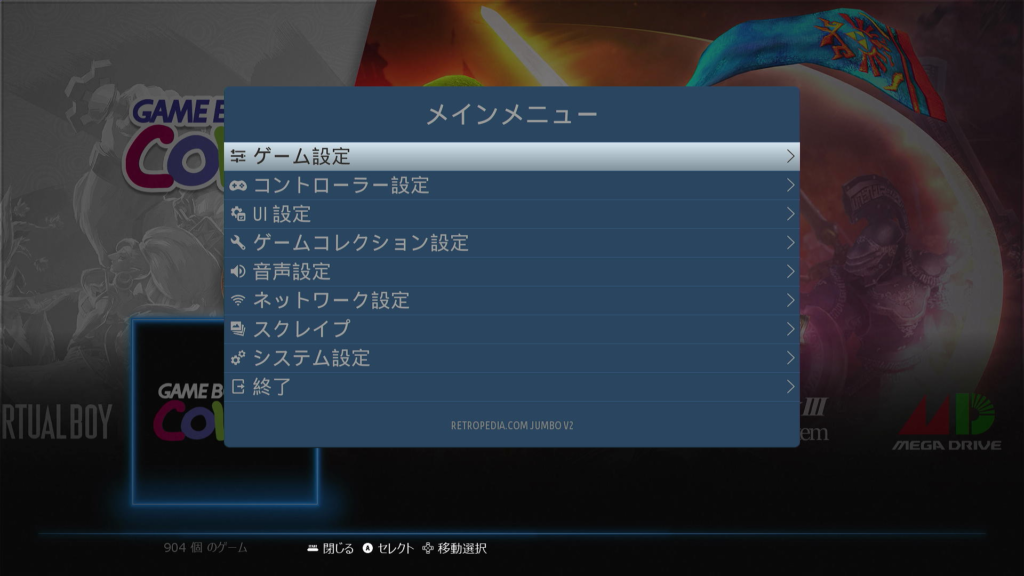This screenshot has width=1024, height=576.
Task: Click the A button icon beside セレクト
Action: (369, 548)
